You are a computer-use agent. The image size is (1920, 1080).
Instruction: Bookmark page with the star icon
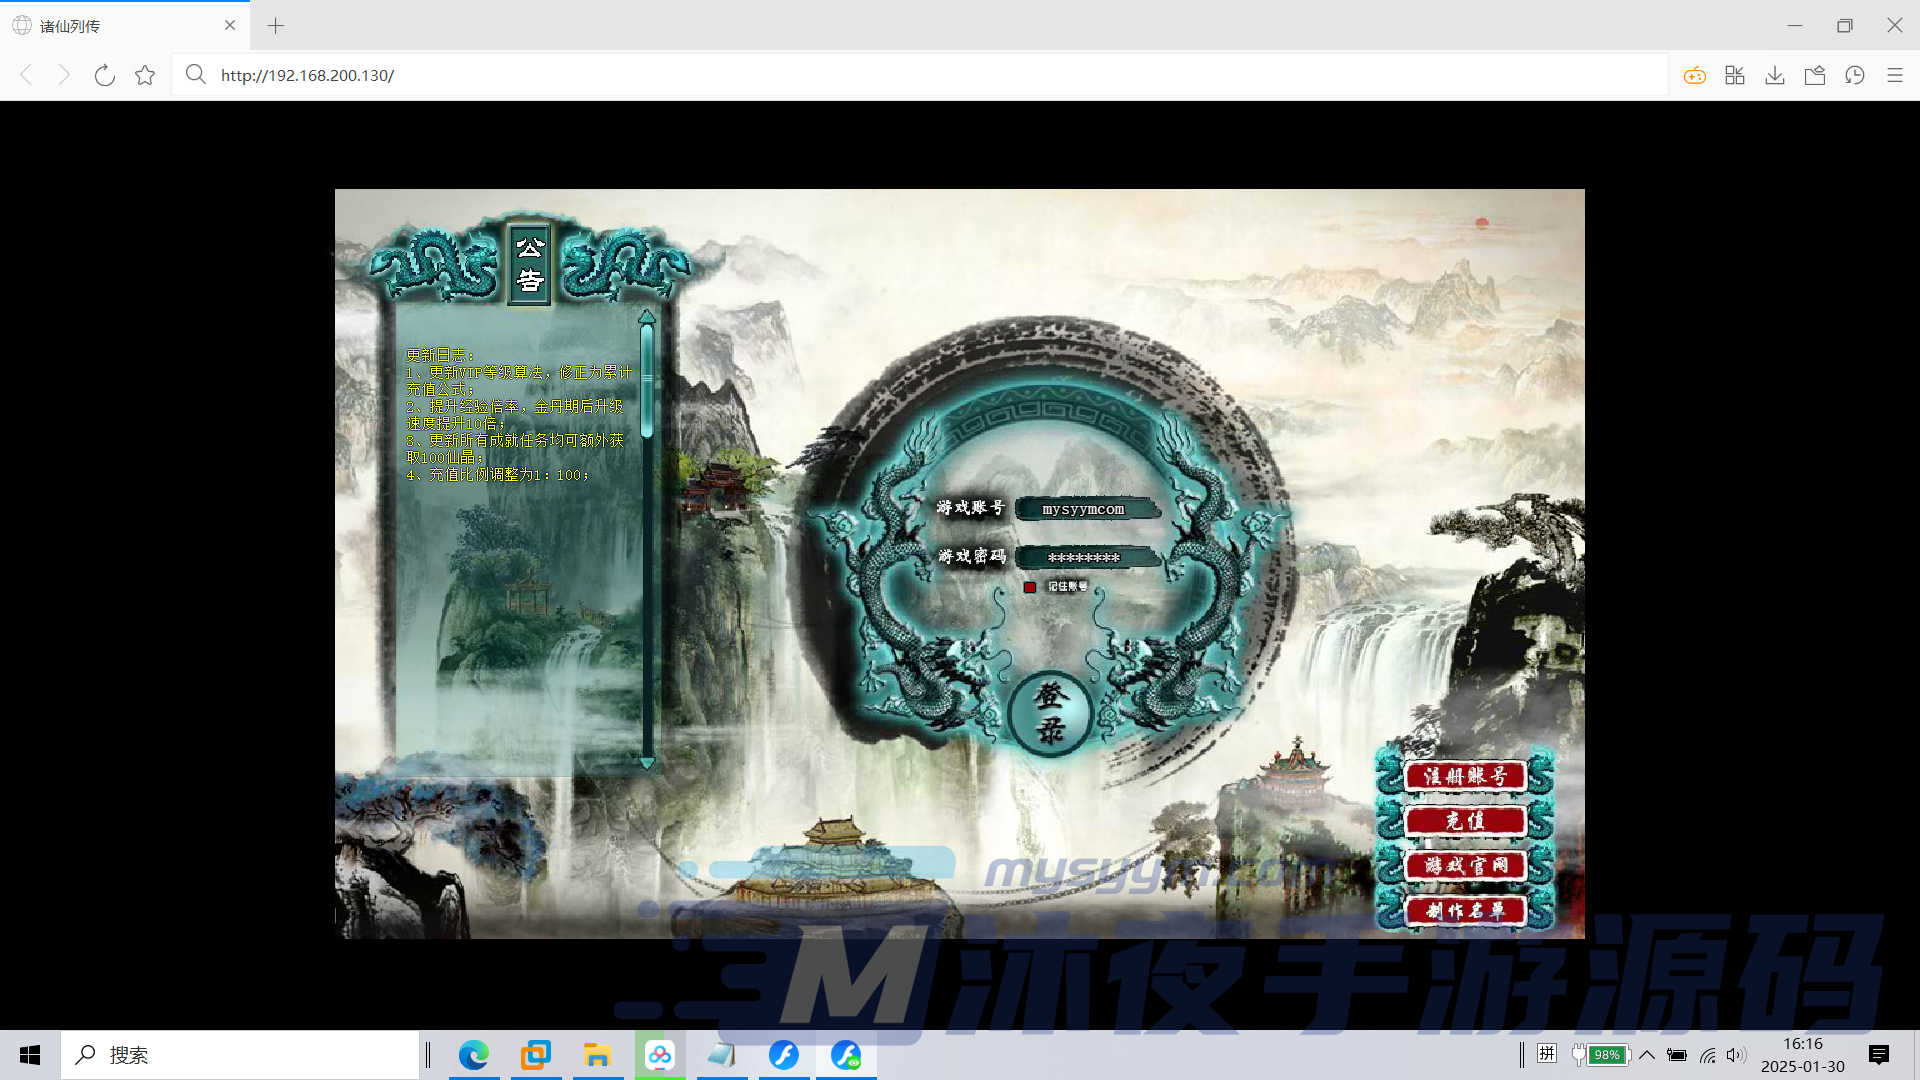(x=145, y=75)
